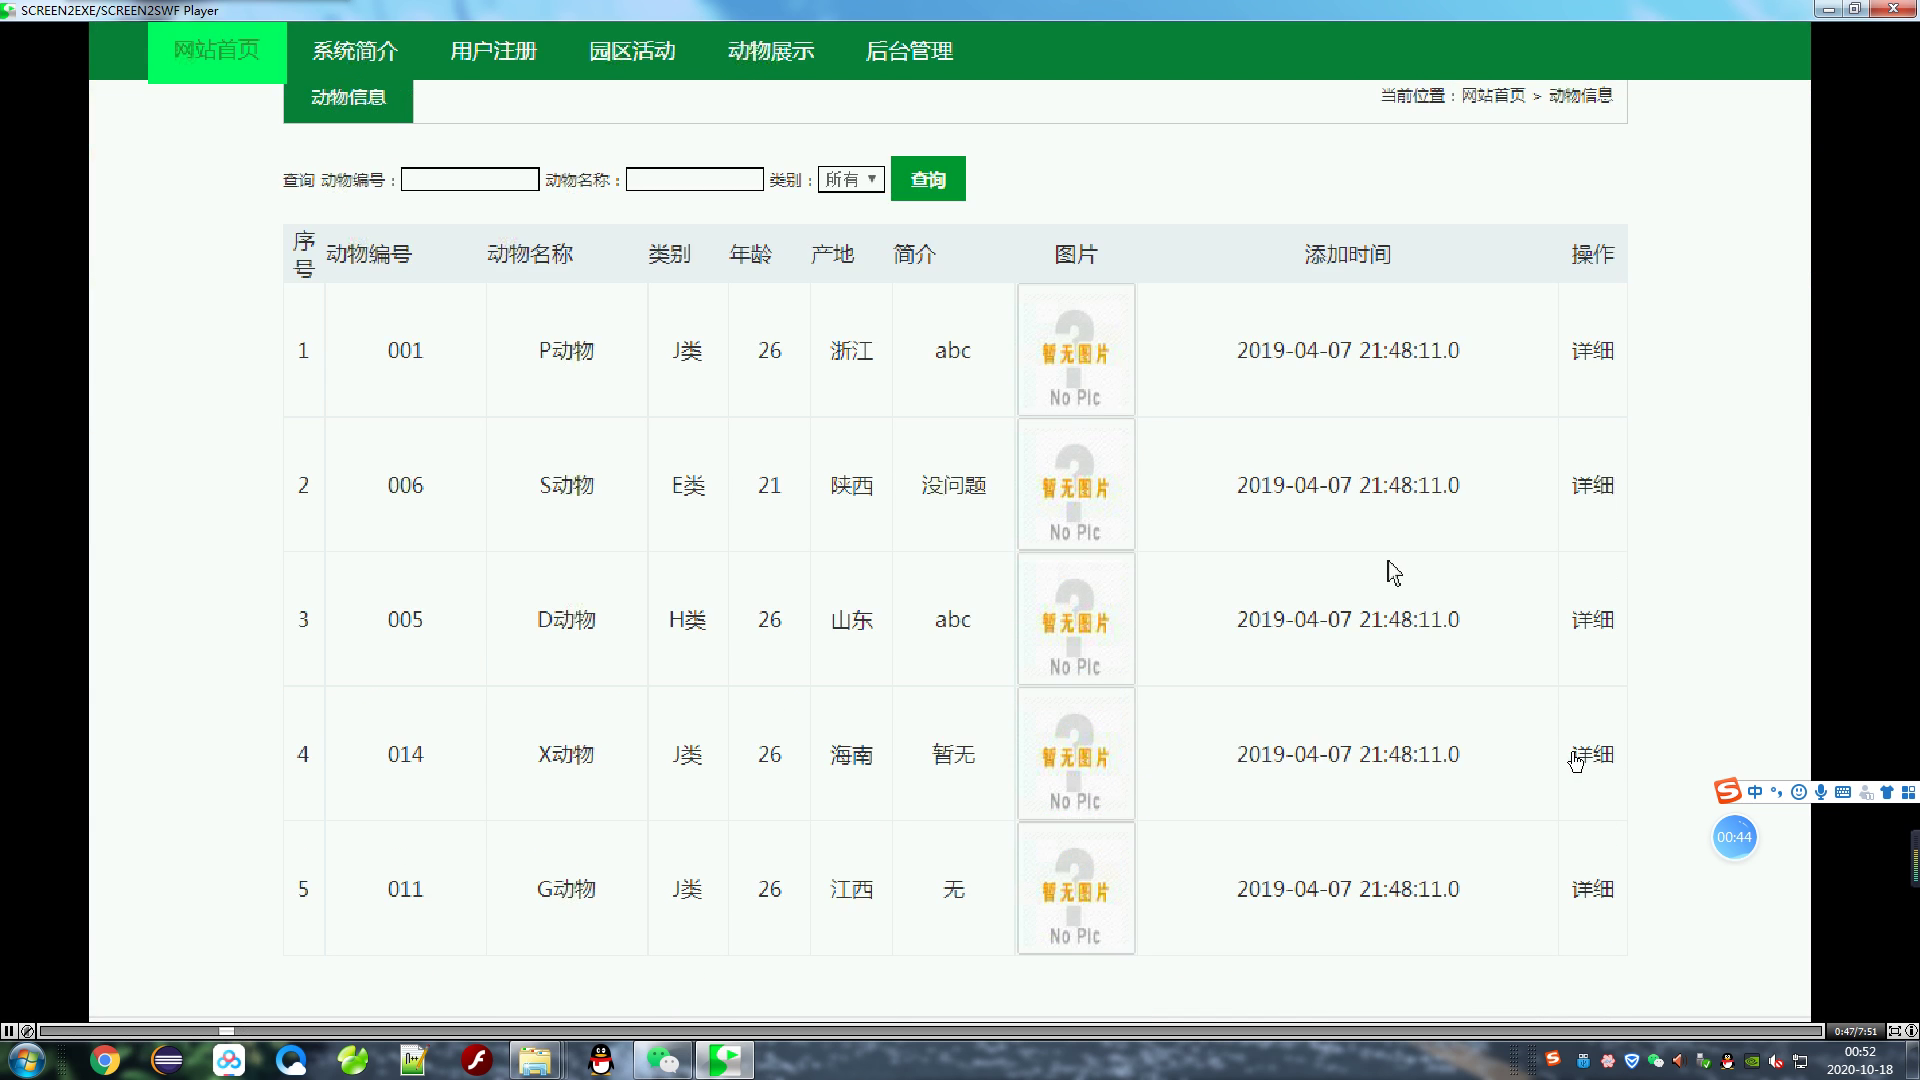Open NVIDIA tray icon
Screen dimensions: 1920x1080
click(1752, 1060)
